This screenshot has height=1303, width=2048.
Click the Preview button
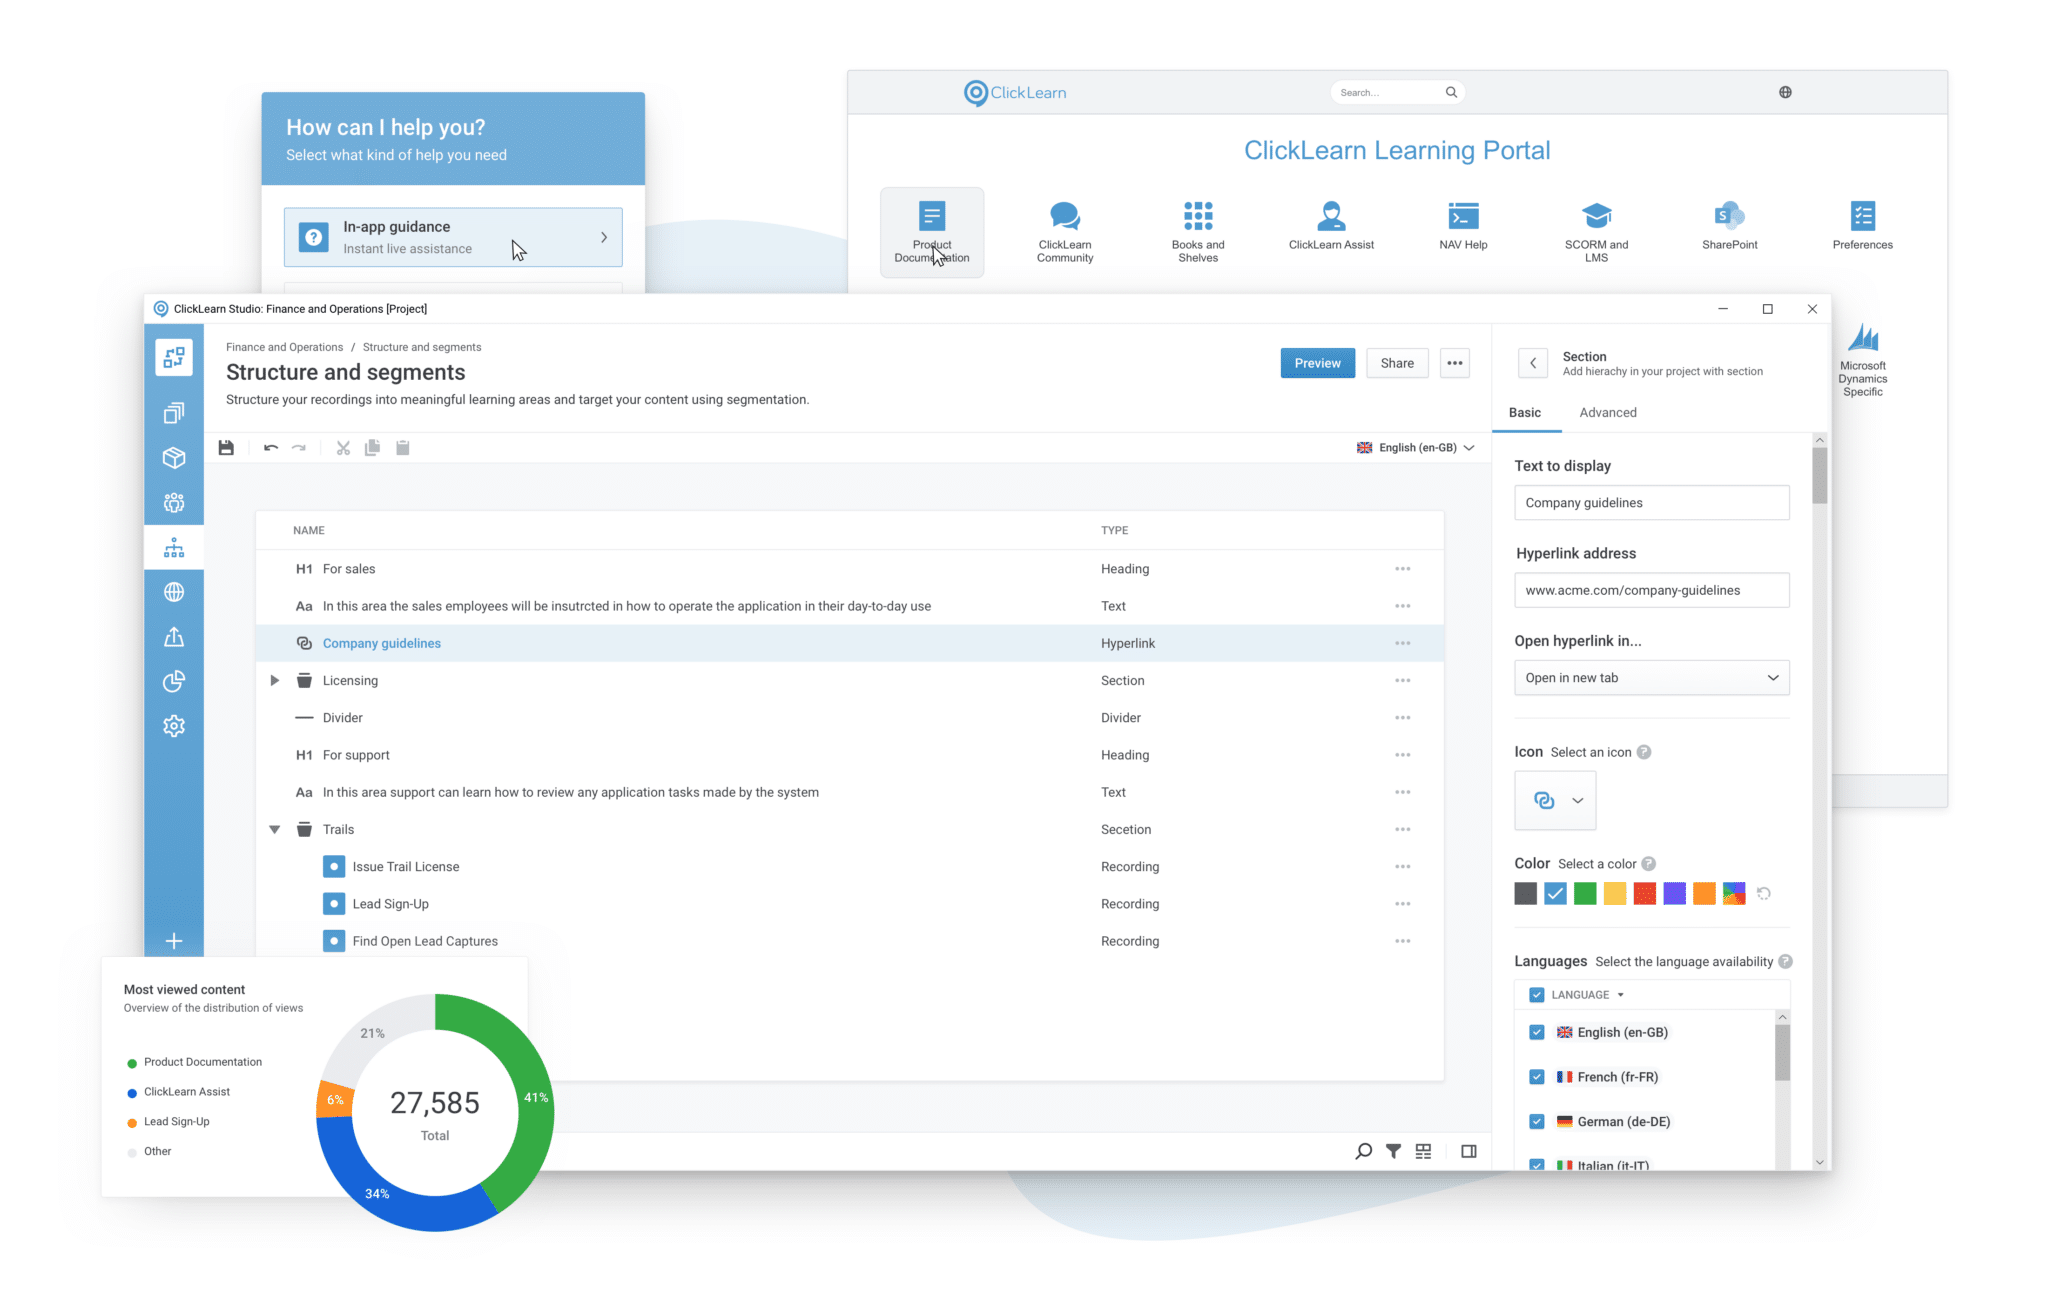click(x=1317, y=362)
